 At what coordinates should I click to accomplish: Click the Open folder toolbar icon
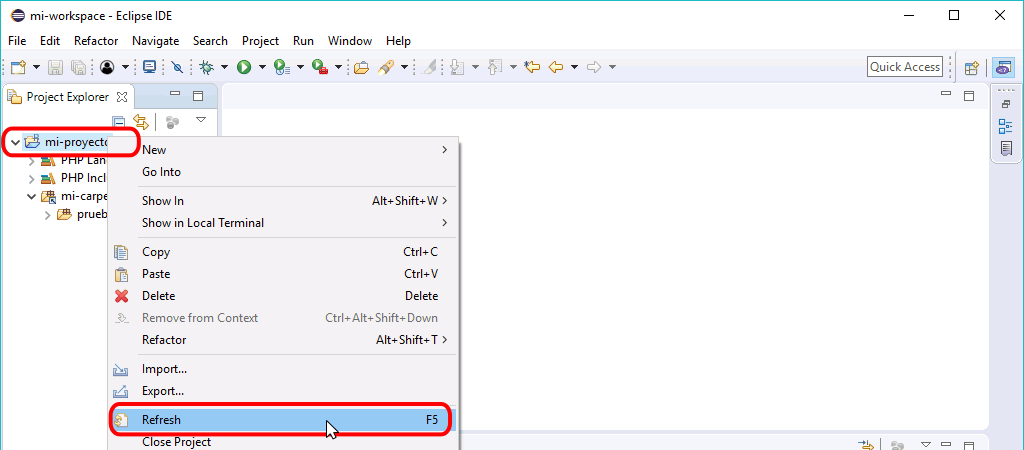361,67
